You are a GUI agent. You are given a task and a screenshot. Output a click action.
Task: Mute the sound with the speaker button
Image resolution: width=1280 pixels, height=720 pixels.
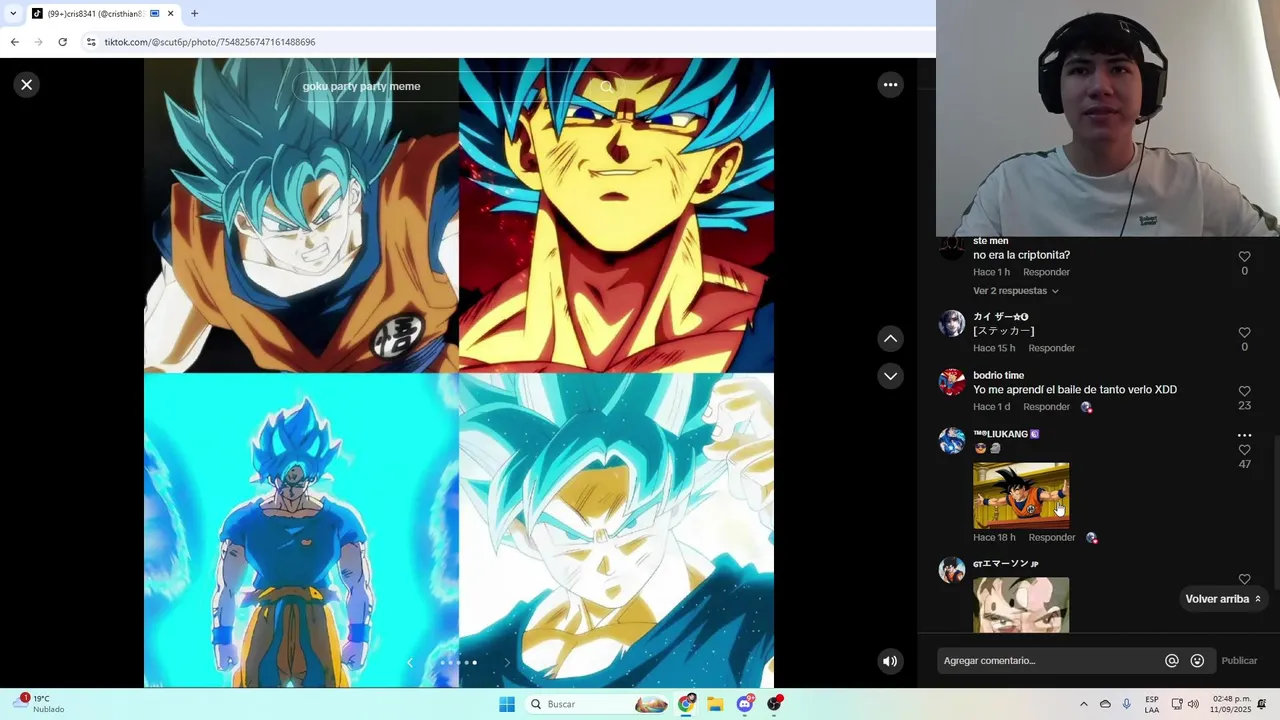pos(890,661)
